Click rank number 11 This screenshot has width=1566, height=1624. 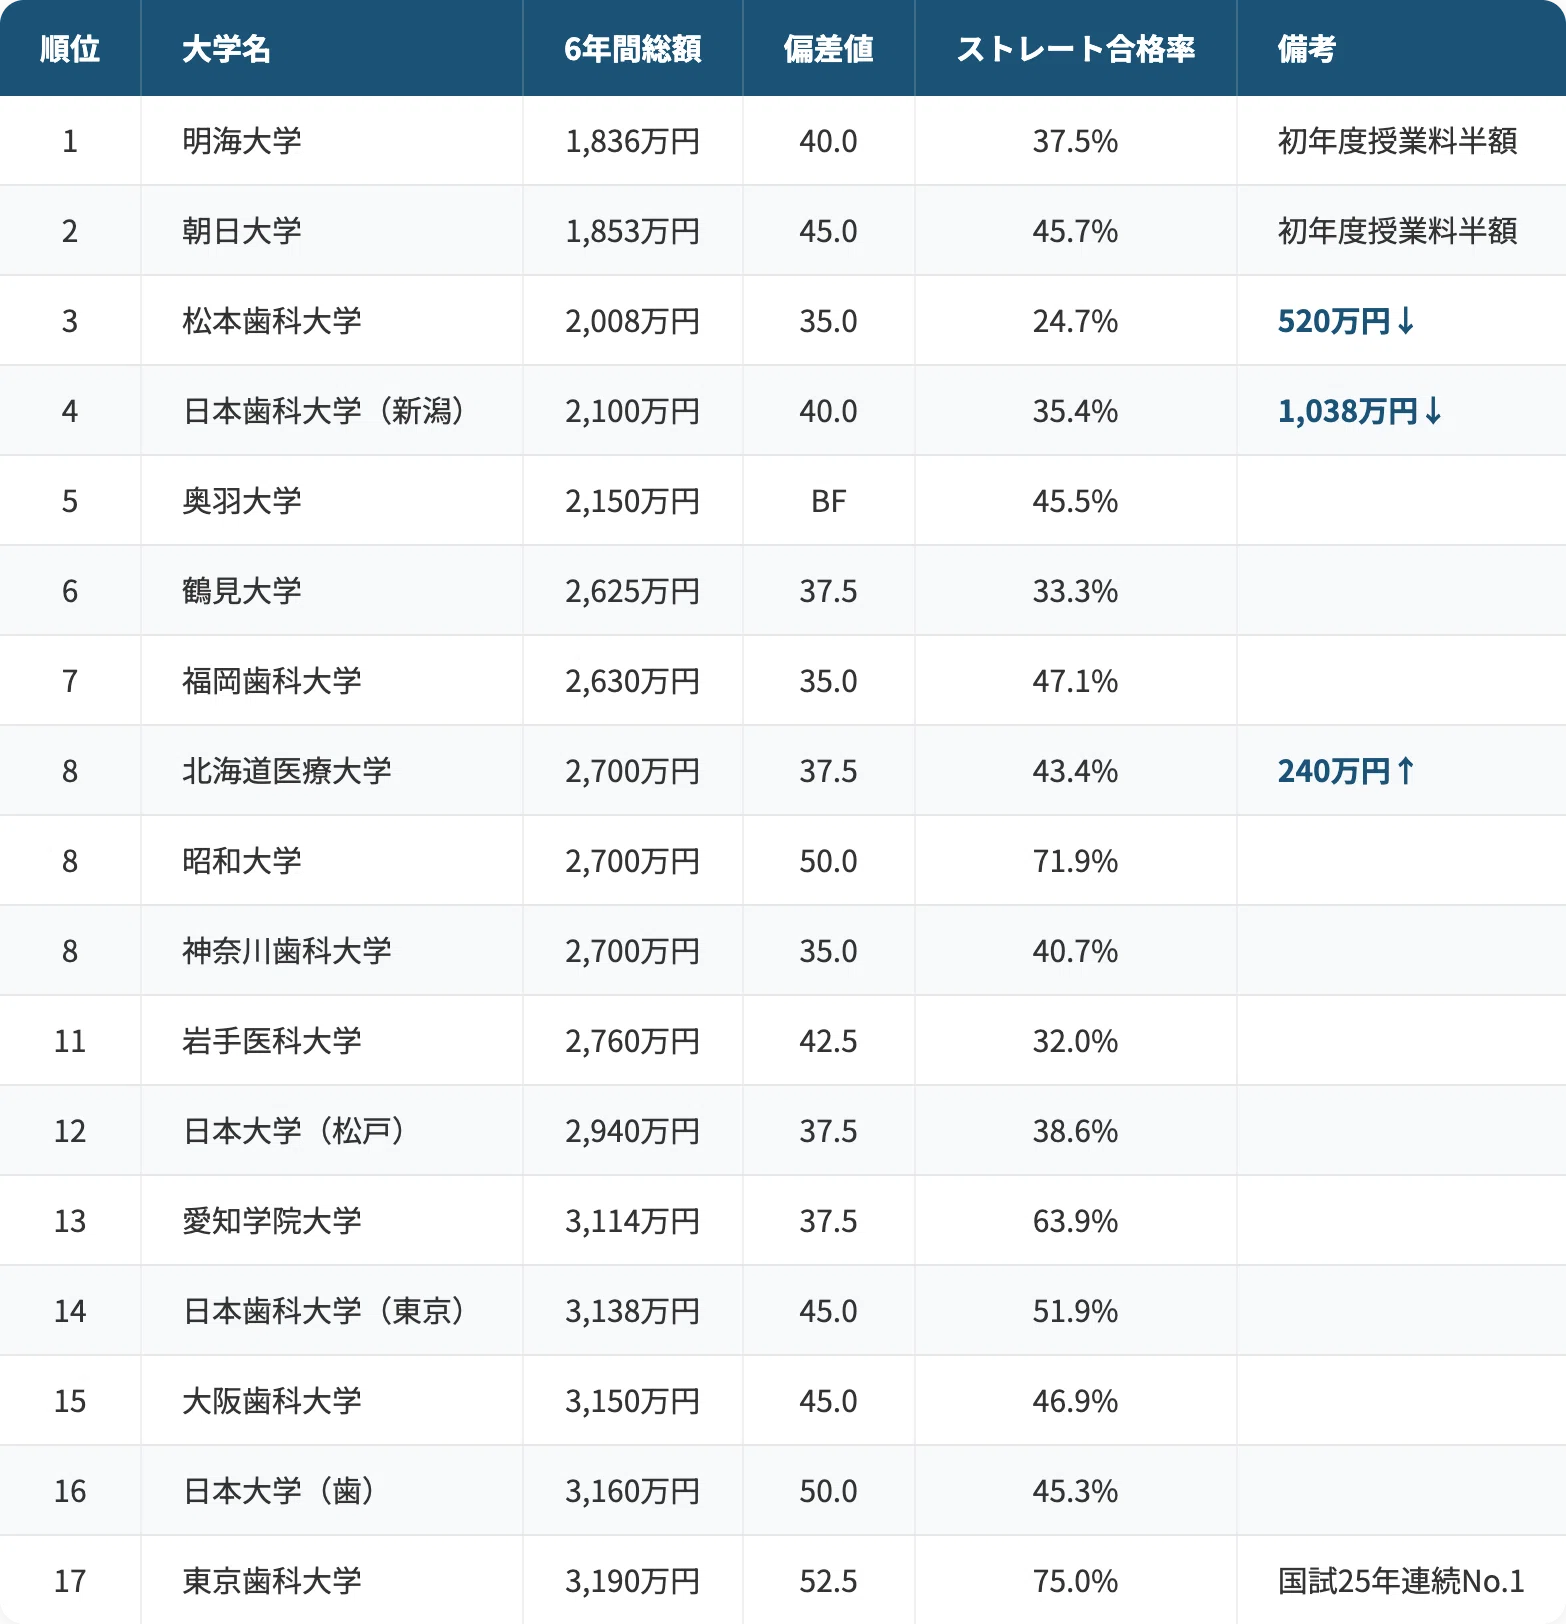tap(70, 1041)
